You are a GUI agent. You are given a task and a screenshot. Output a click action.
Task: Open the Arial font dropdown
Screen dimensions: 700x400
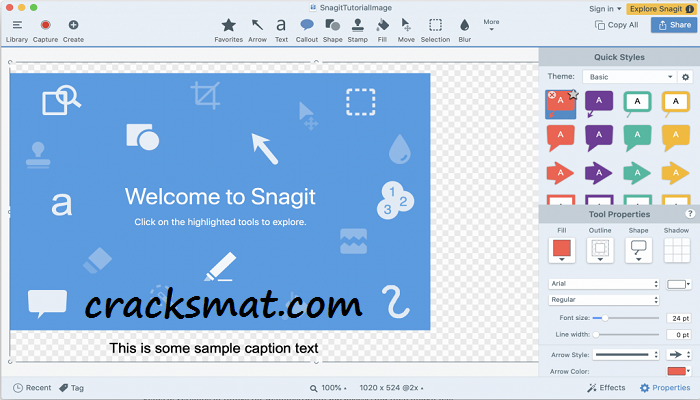click(604, 283)
